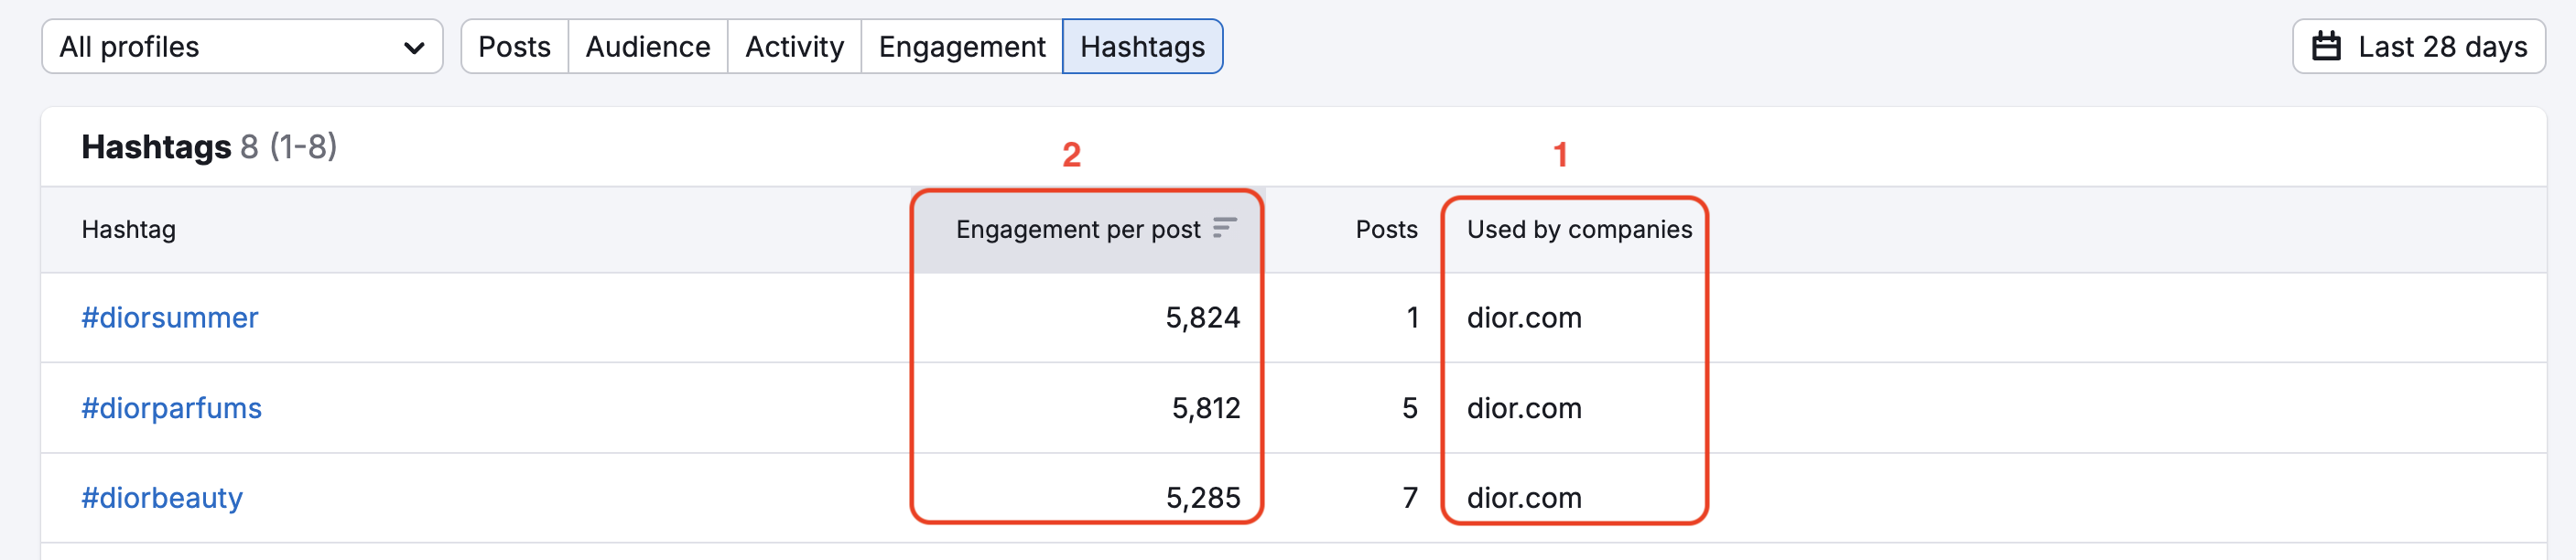Click the calendar icon in date range button
The height and width of the screenshot is (560, 2576).
(x=2327, y=47)
